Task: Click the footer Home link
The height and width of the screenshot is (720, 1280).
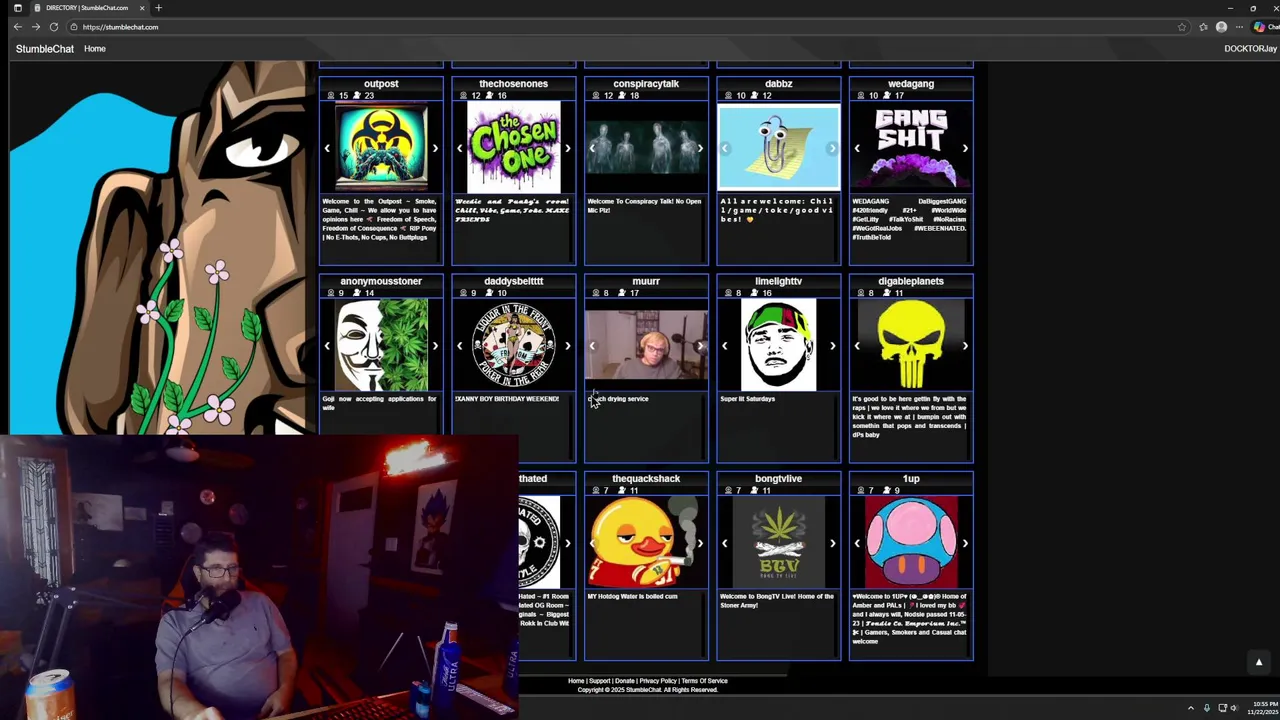Action: click(576, 681)
